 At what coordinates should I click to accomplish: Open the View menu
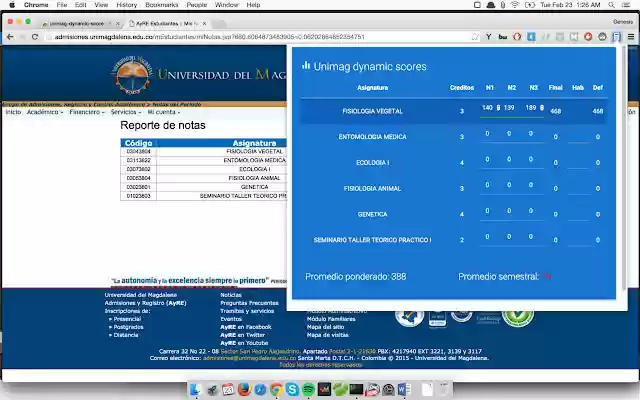[x=101, y=5]
